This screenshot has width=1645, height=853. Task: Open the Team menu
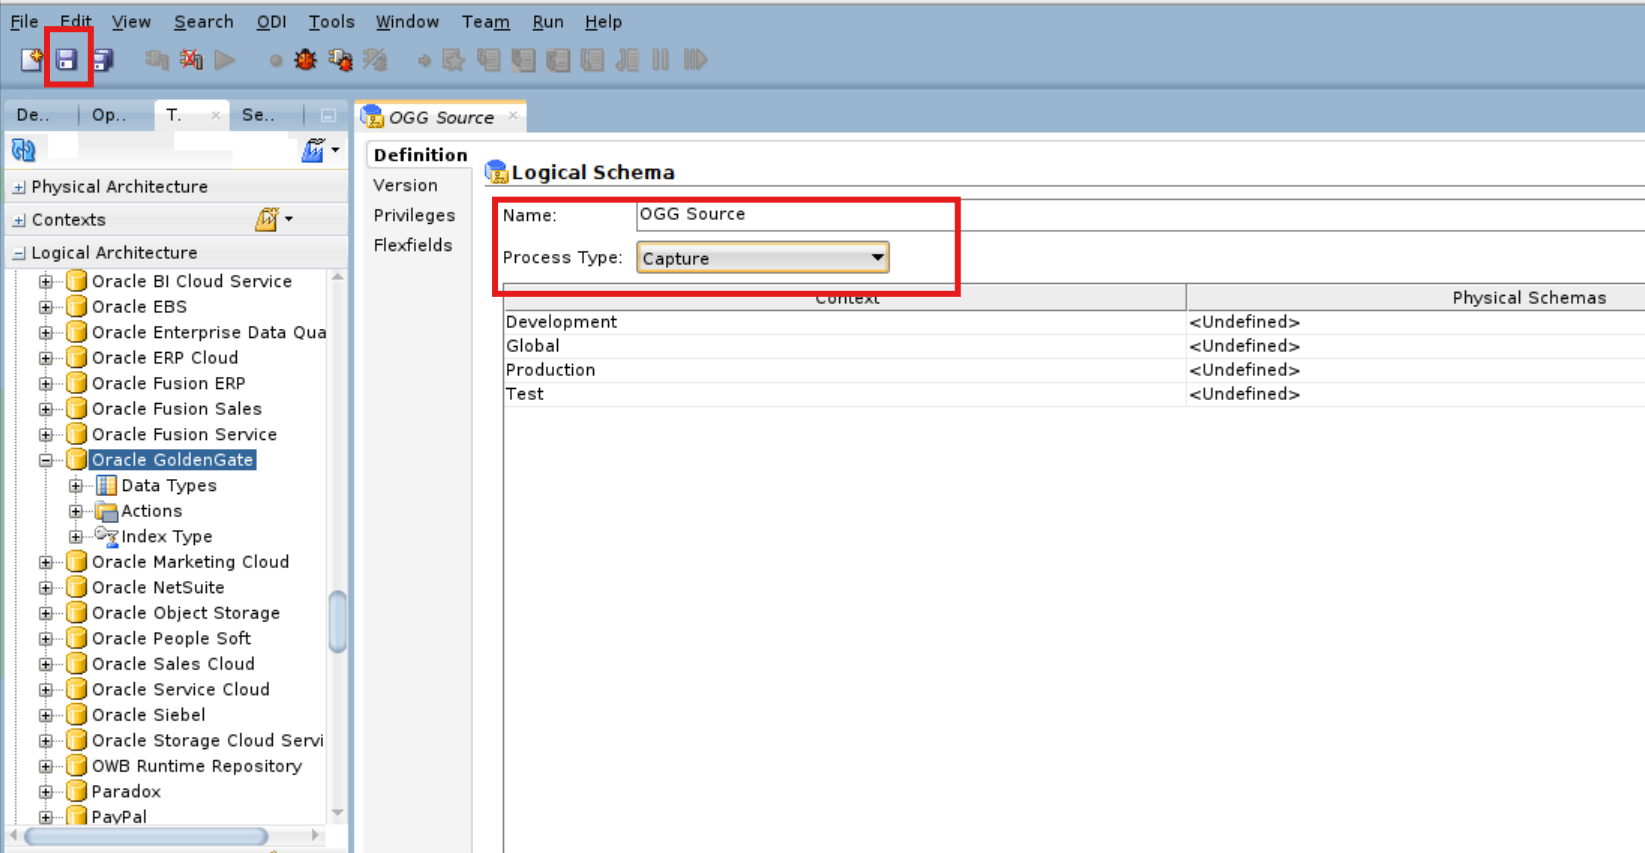pyautogui.click(x=485, y=21)
